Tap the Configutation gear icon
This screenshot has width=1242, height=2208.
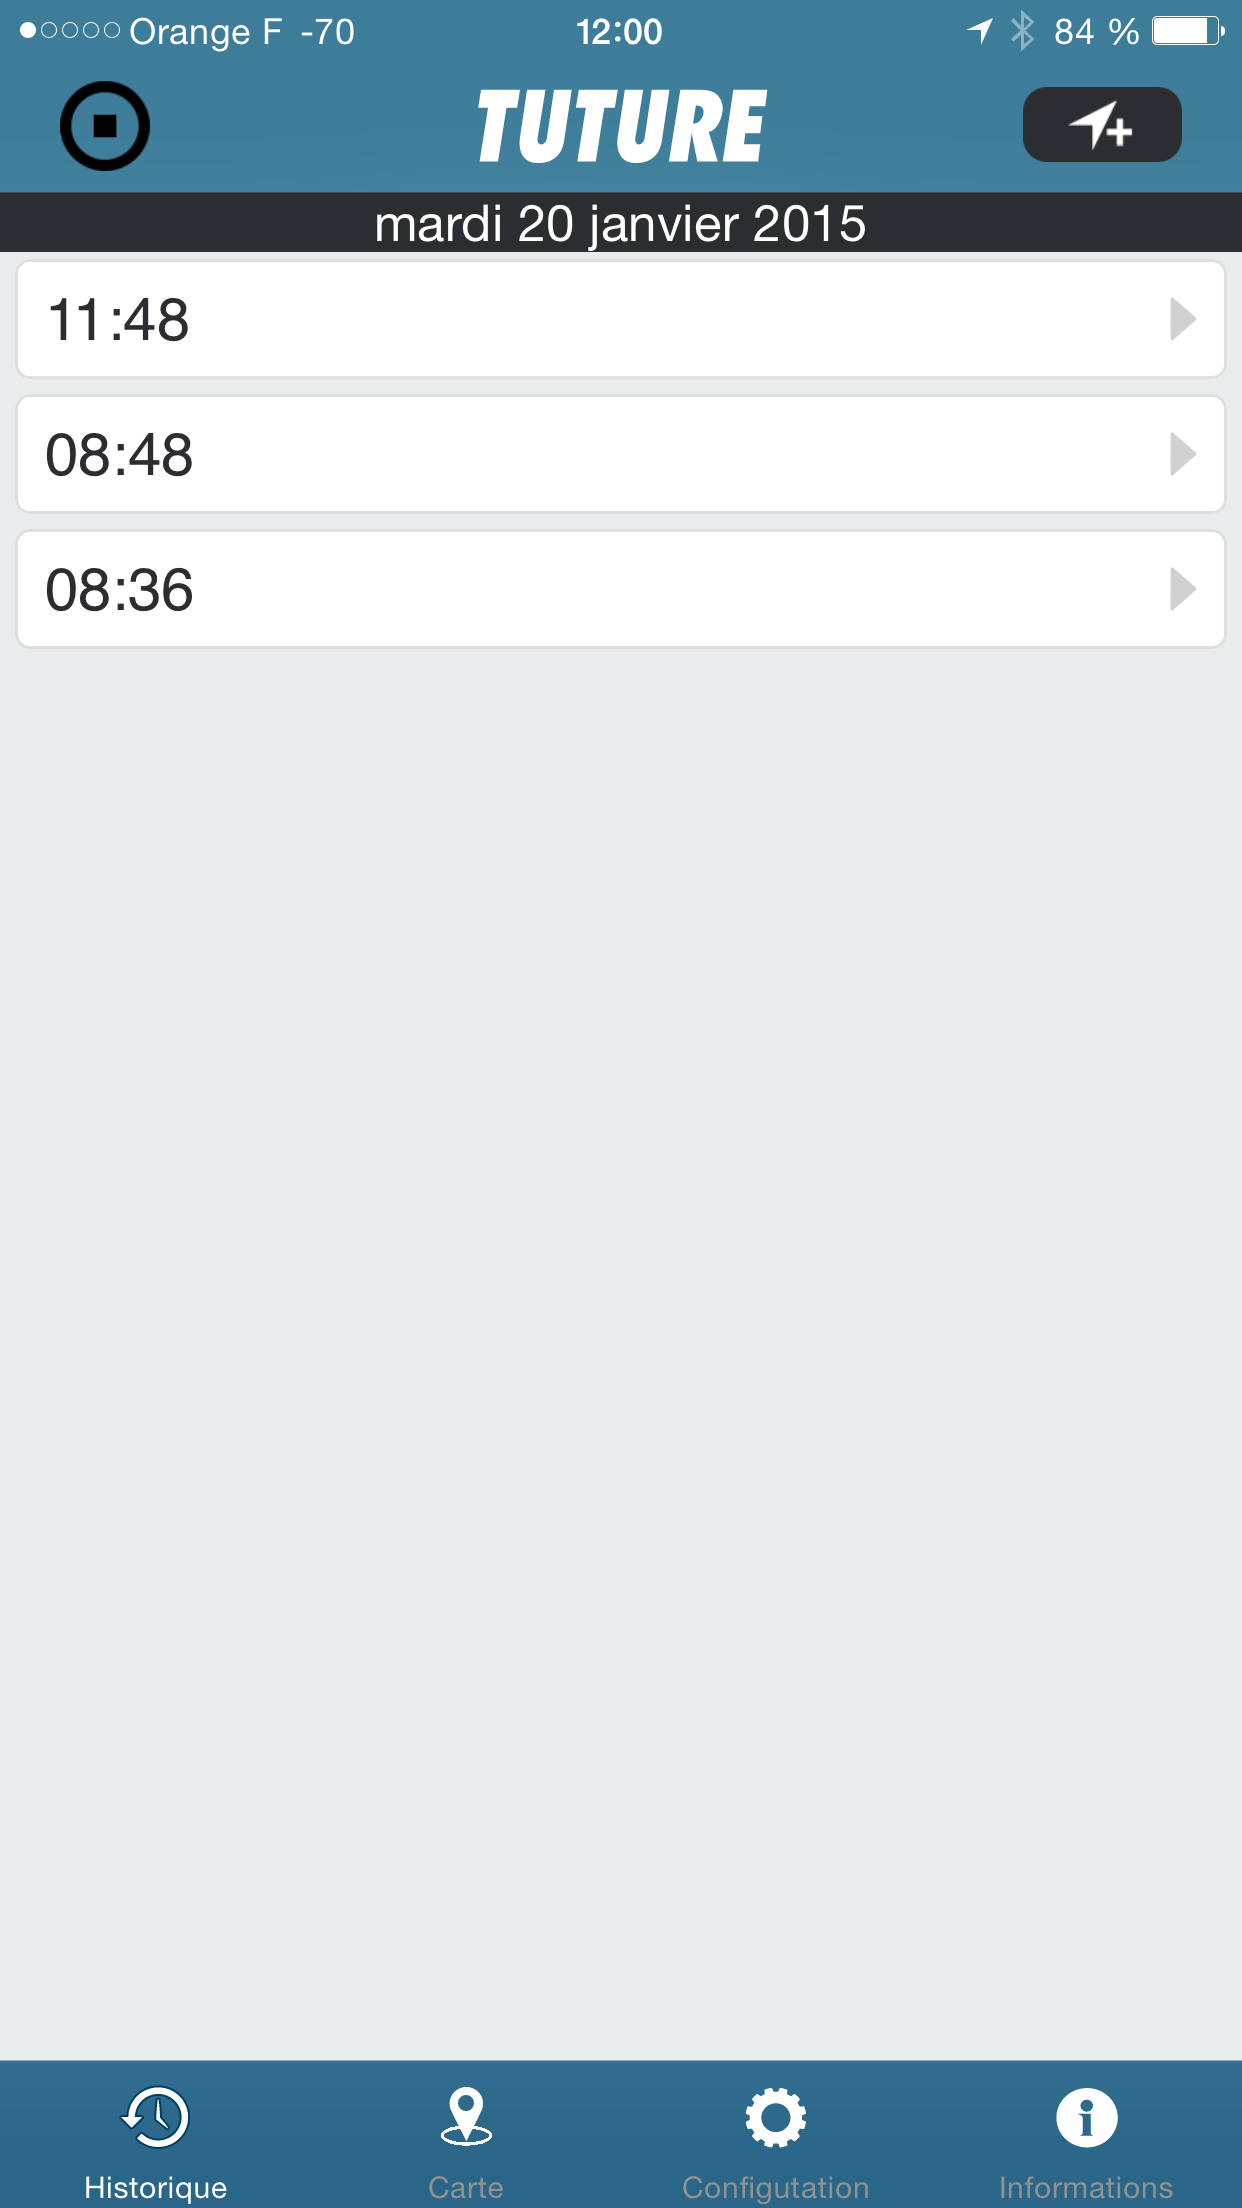click(x=775, y=2116)
